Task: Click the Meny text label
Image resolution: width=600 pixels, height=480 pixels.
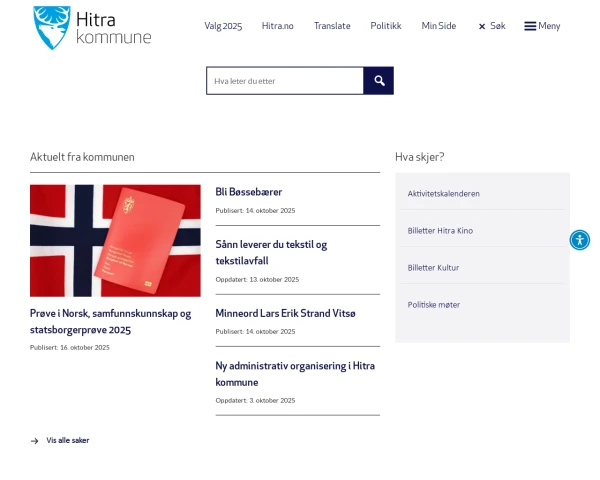Action: point(549,26)
